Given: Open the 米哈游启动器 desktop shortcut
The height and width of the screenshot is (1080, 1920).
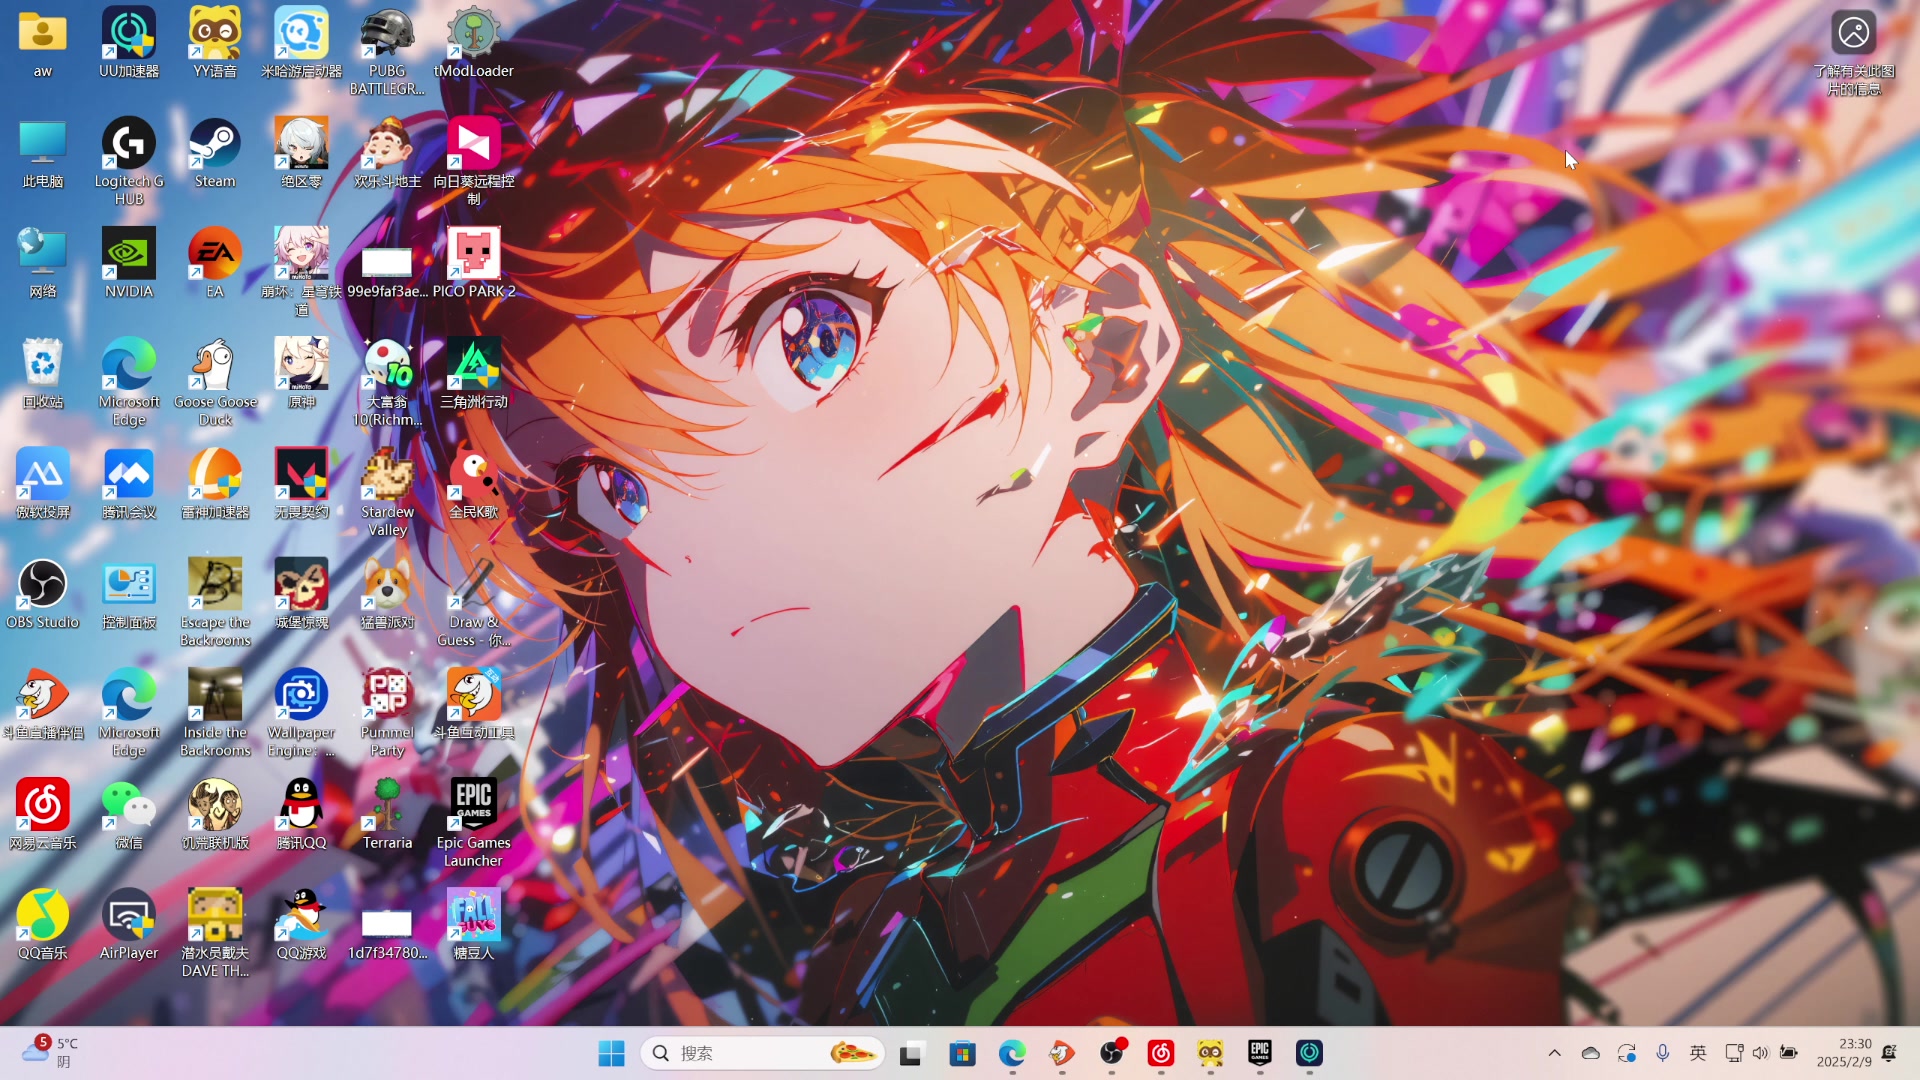Looking at the screenshot, I should 301,43.
